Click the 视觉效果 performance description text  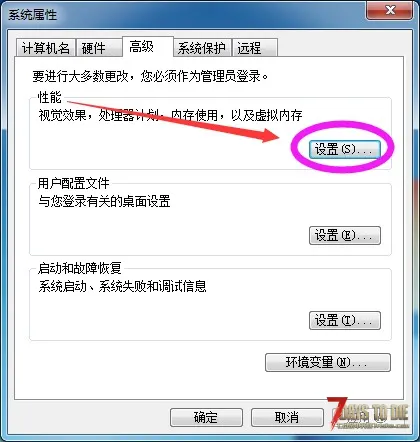coord(170,115)
